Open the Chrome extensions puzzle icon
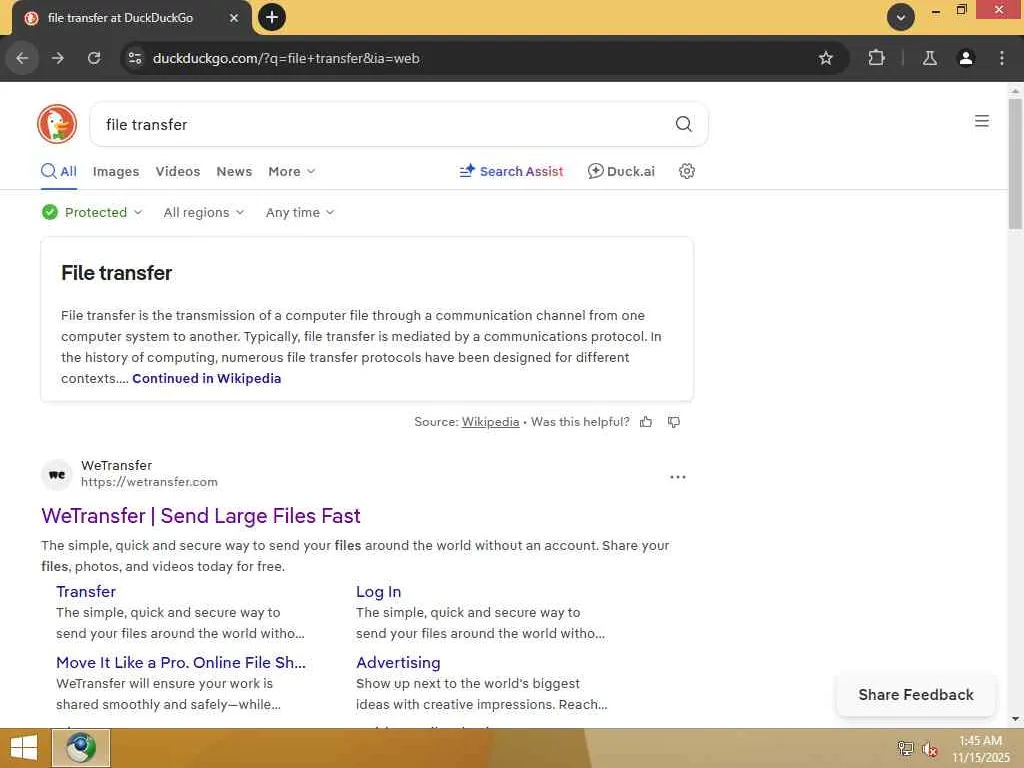 coord(876,58)
